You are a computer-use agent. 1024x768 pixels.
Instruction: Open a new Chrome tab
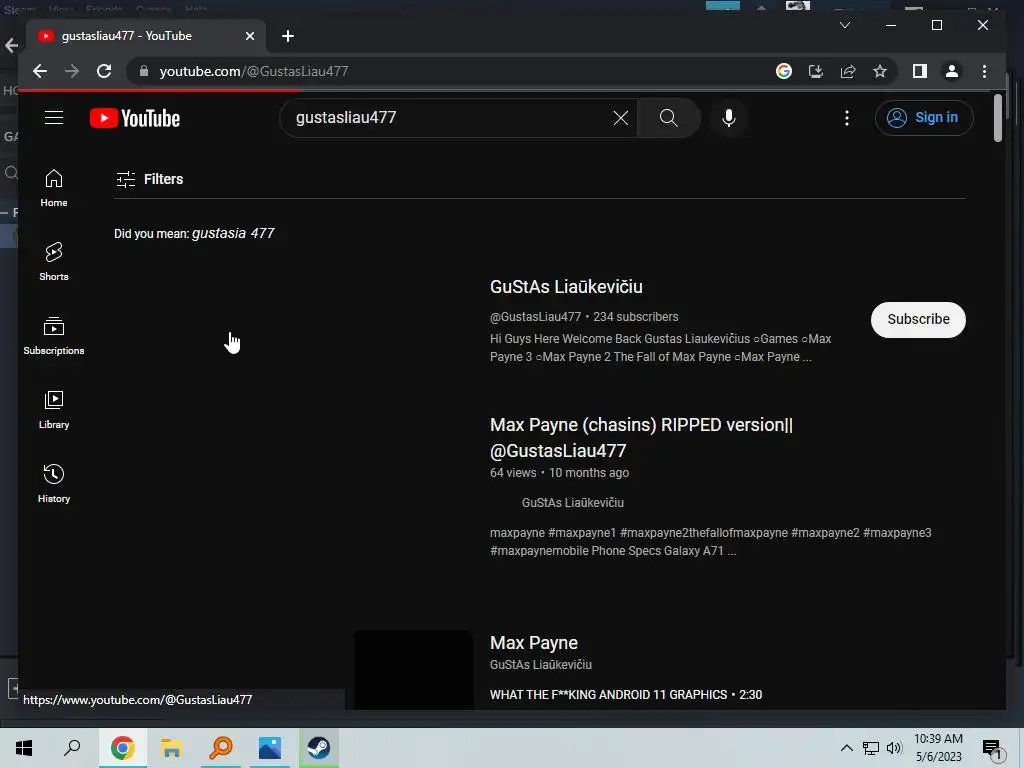(287, 36)
